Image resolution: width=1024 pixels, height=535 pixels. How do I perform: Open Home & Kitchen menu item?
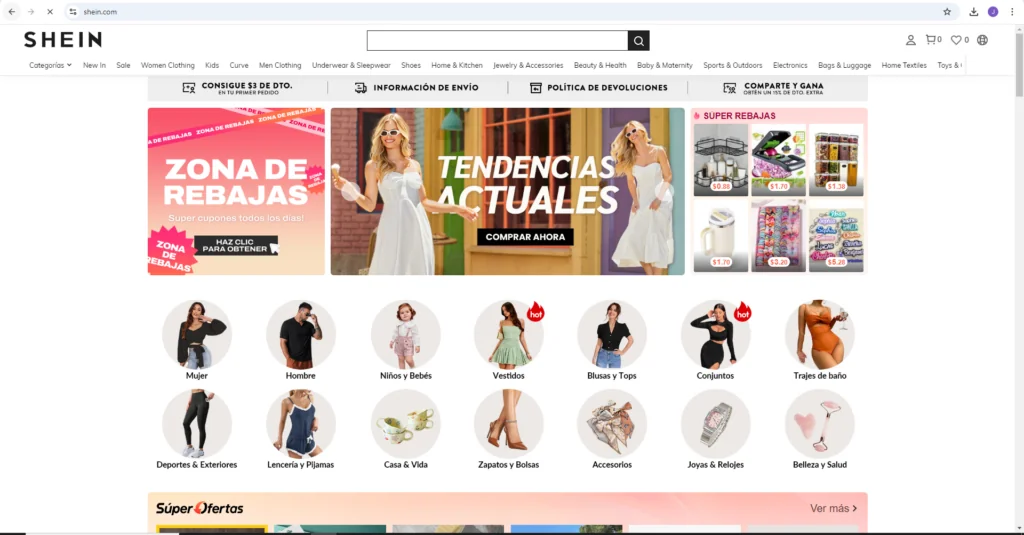457,65
